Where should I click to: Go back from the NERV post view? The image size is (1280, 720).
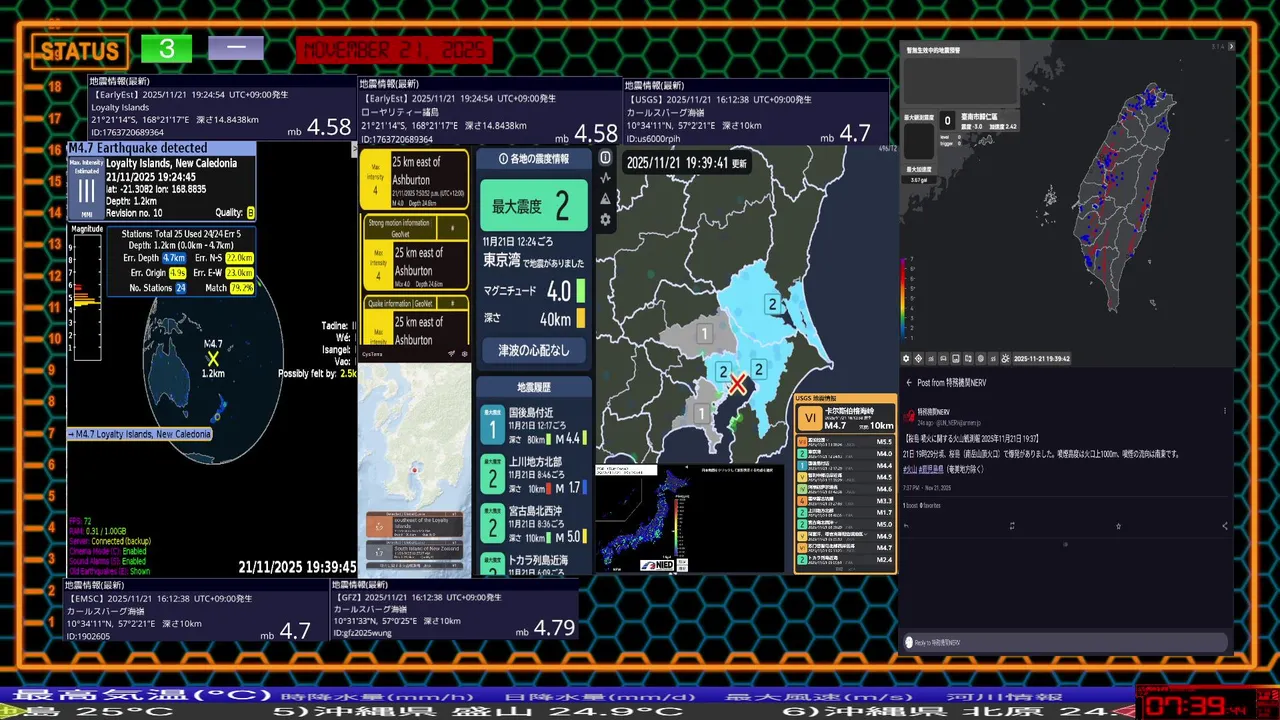pos(909,382)
